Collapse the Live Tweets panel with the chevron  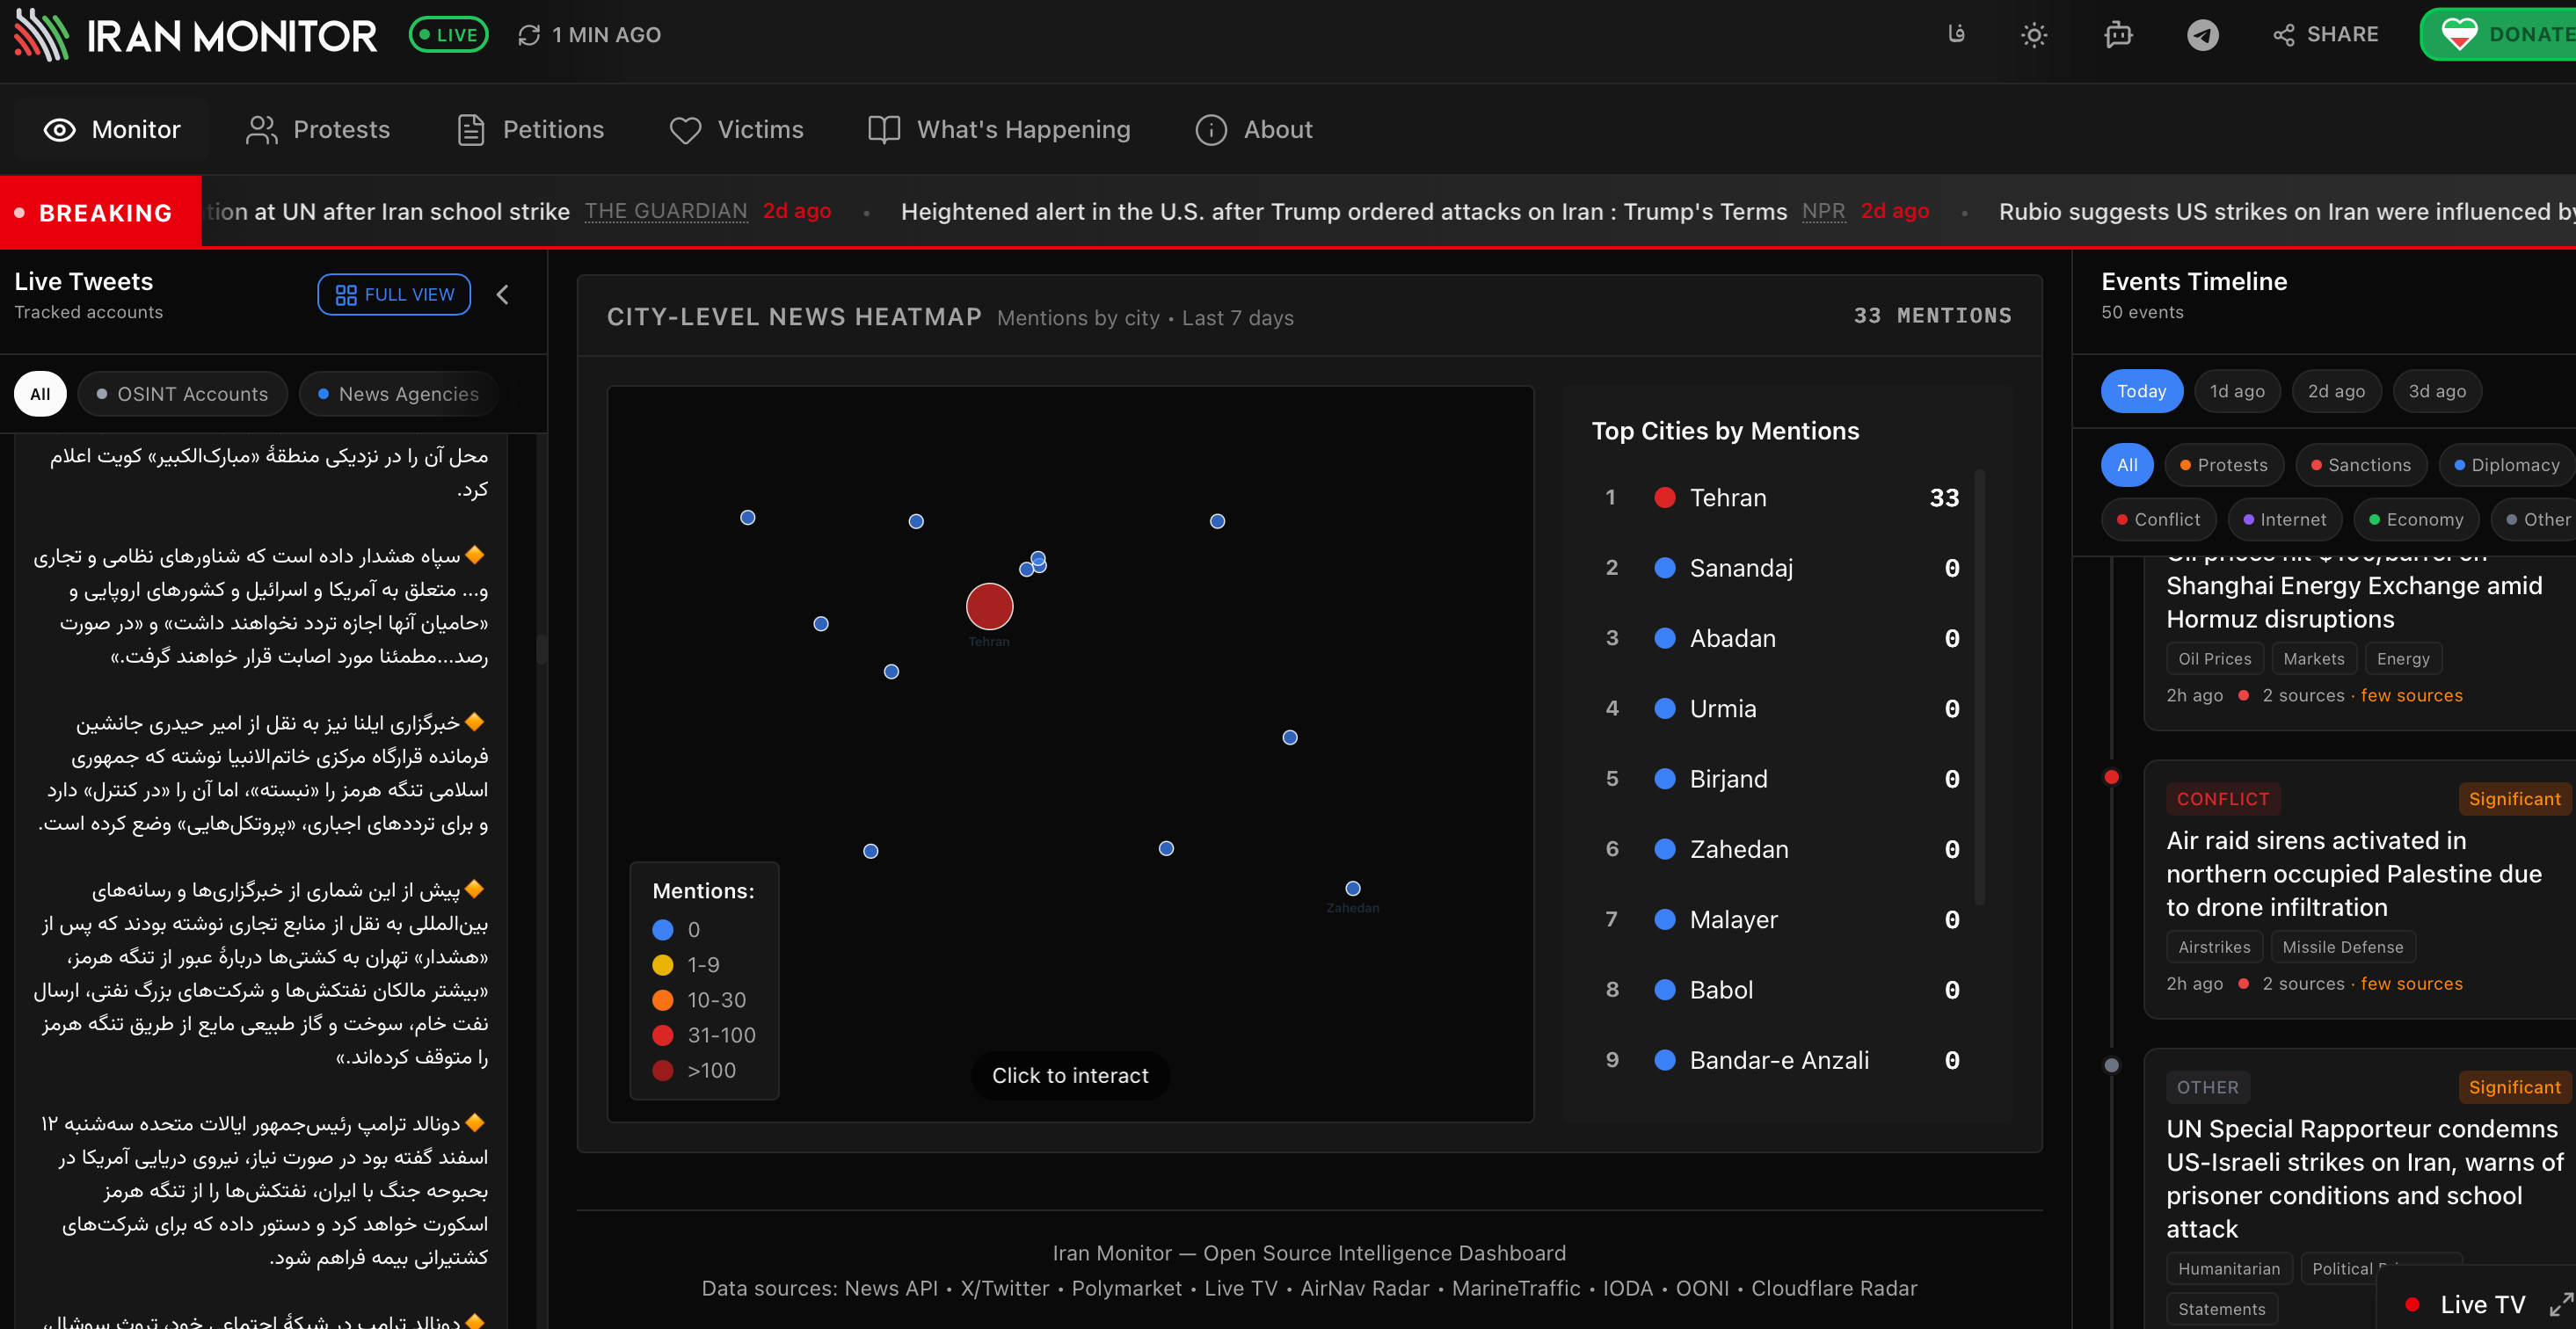tap(503, 294)
